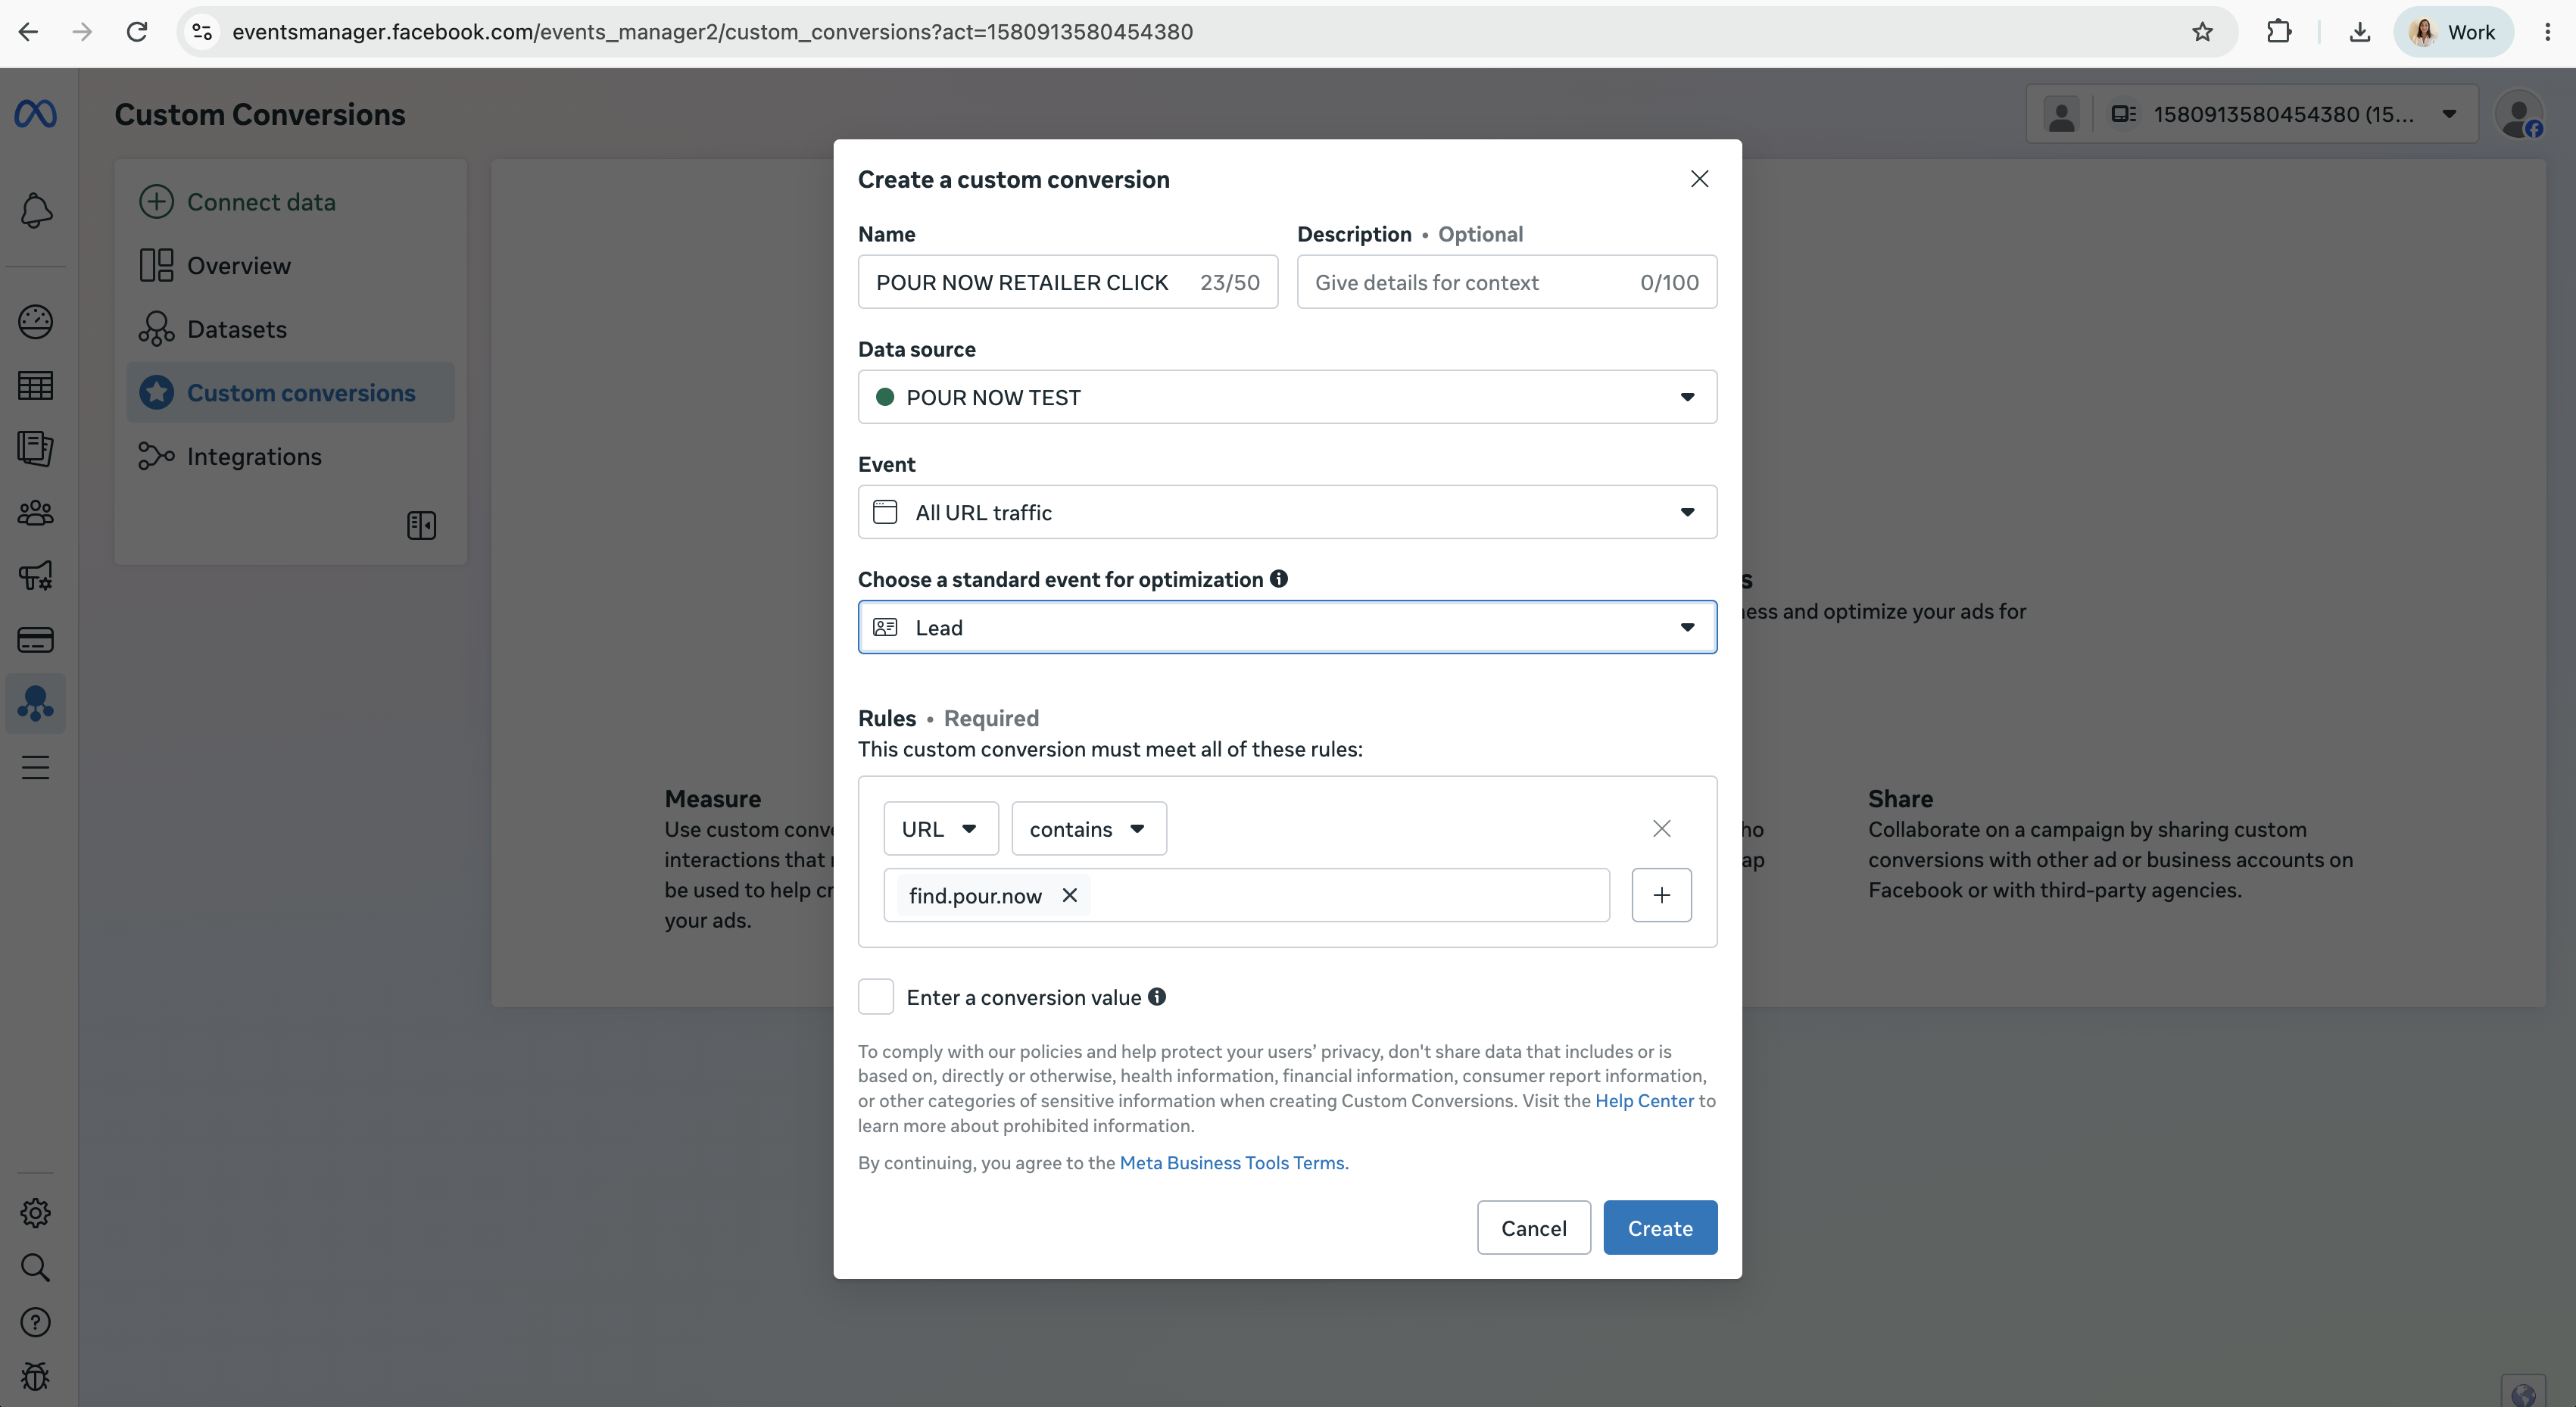The height and width of the screenshot is (1407, 2576).
Task: Click the Description input field
Action: (1506, 282)
